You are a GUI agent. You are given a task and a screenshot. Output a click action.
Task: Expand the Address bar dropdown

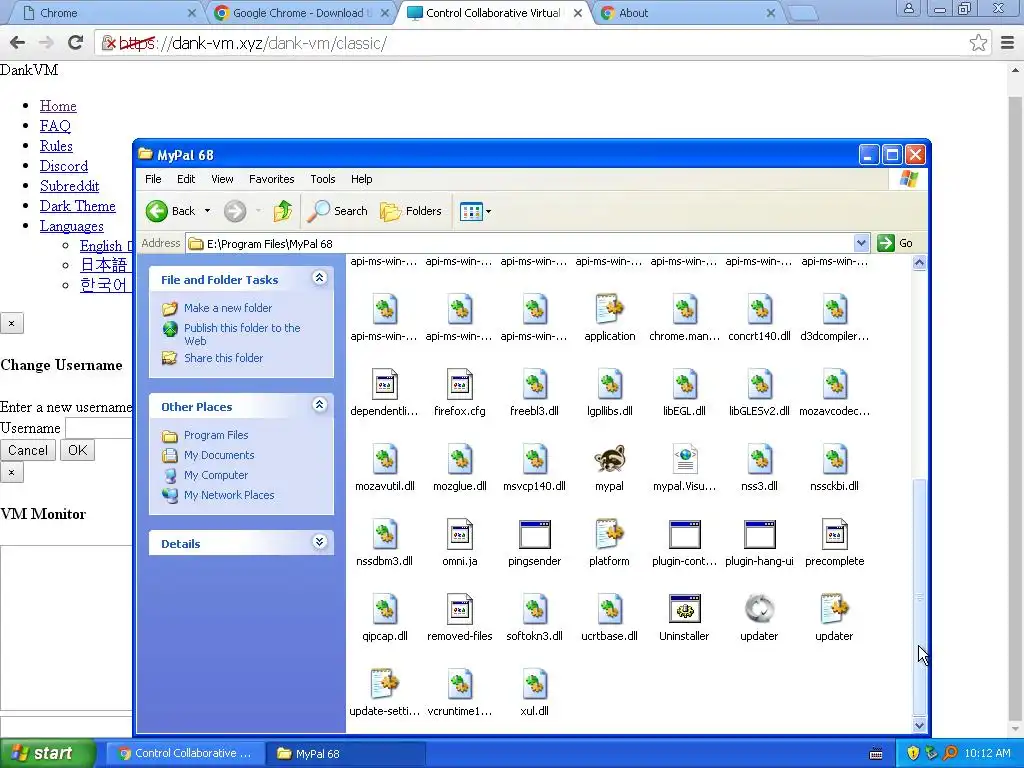tap(861, 243)
